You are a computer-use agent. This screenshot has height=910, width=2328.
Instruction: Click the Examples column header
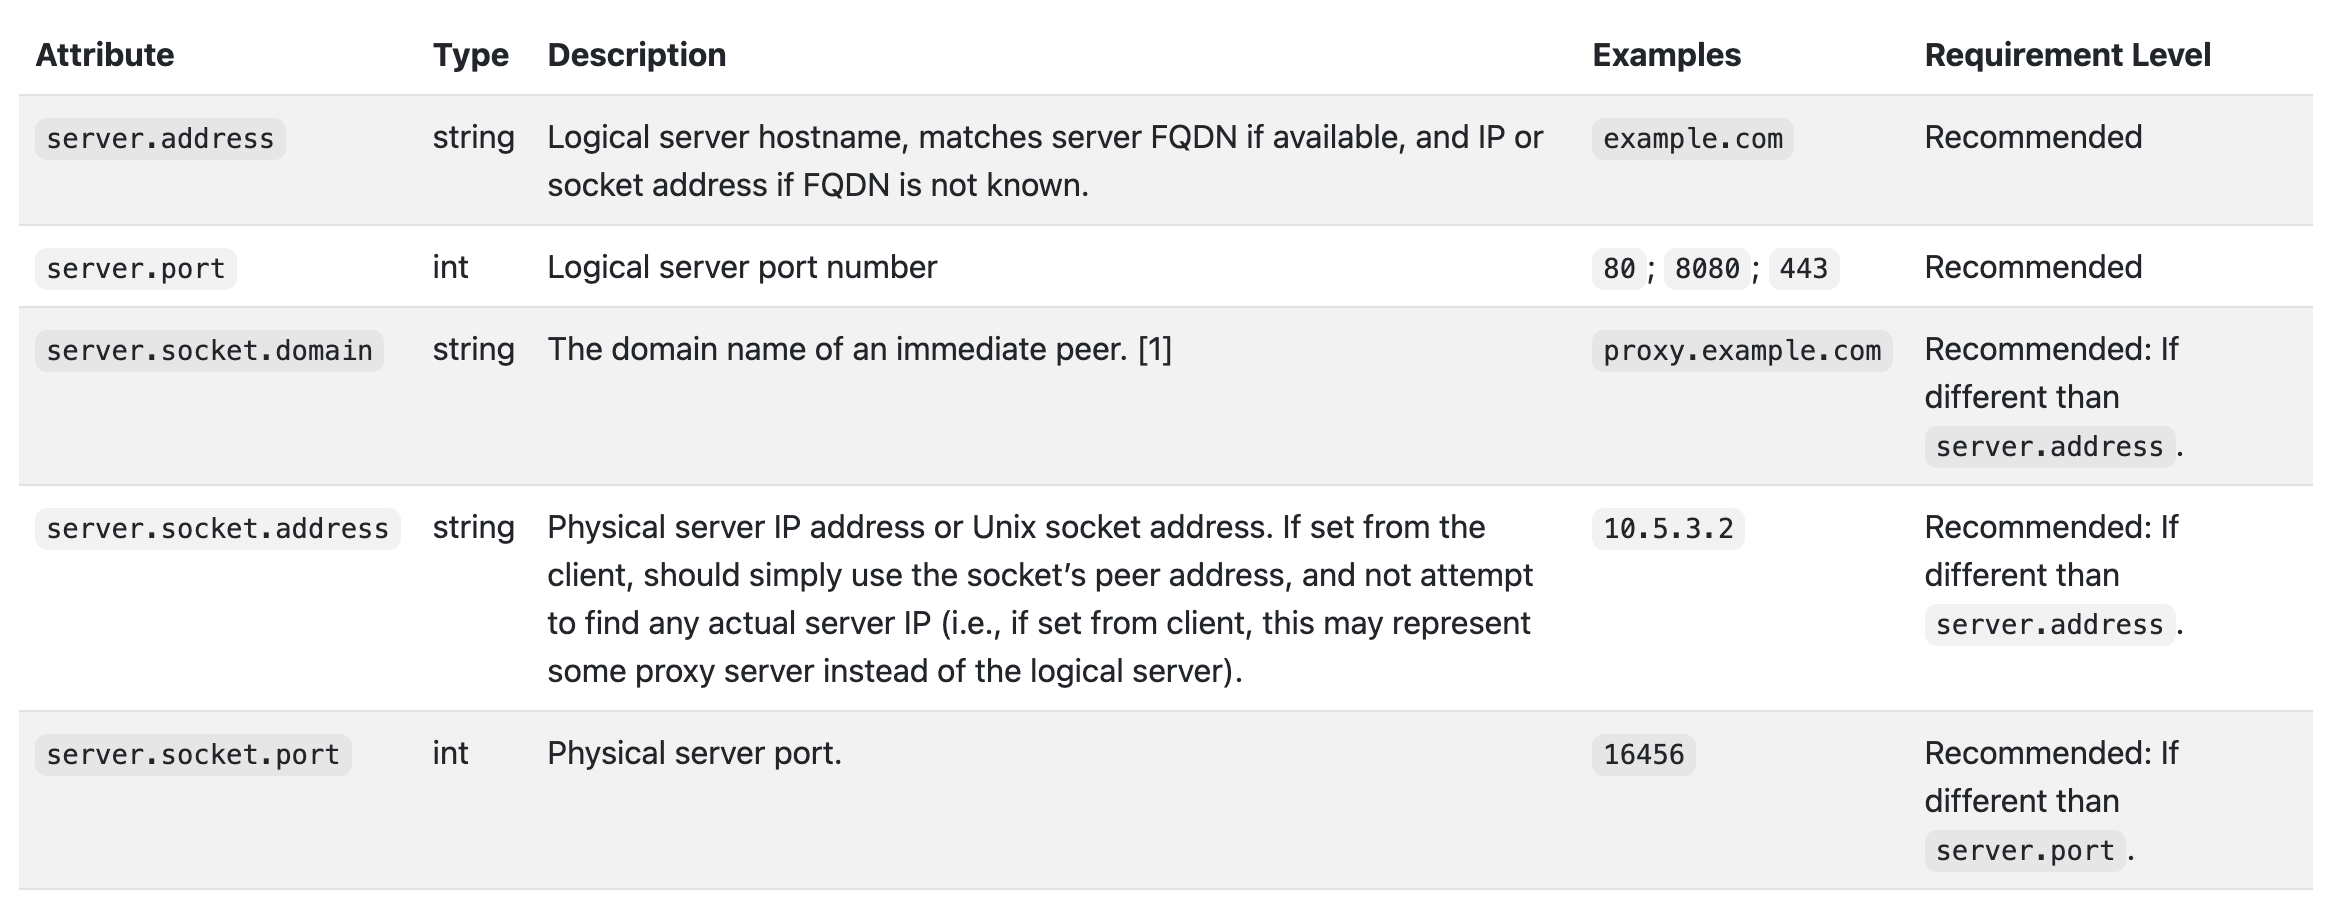coord(1667,55)
